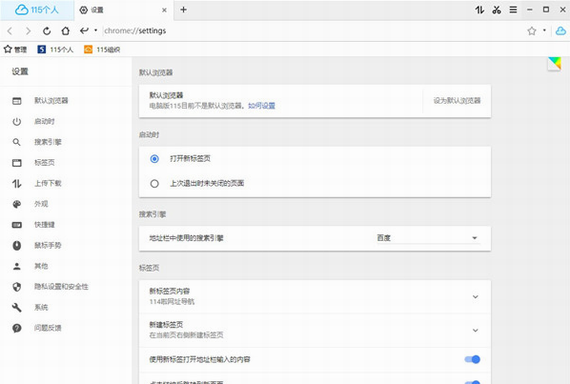Toggle 使用新标签打开地址栏输入的内容 switch
570x384 pixels.
click(472, 359)
